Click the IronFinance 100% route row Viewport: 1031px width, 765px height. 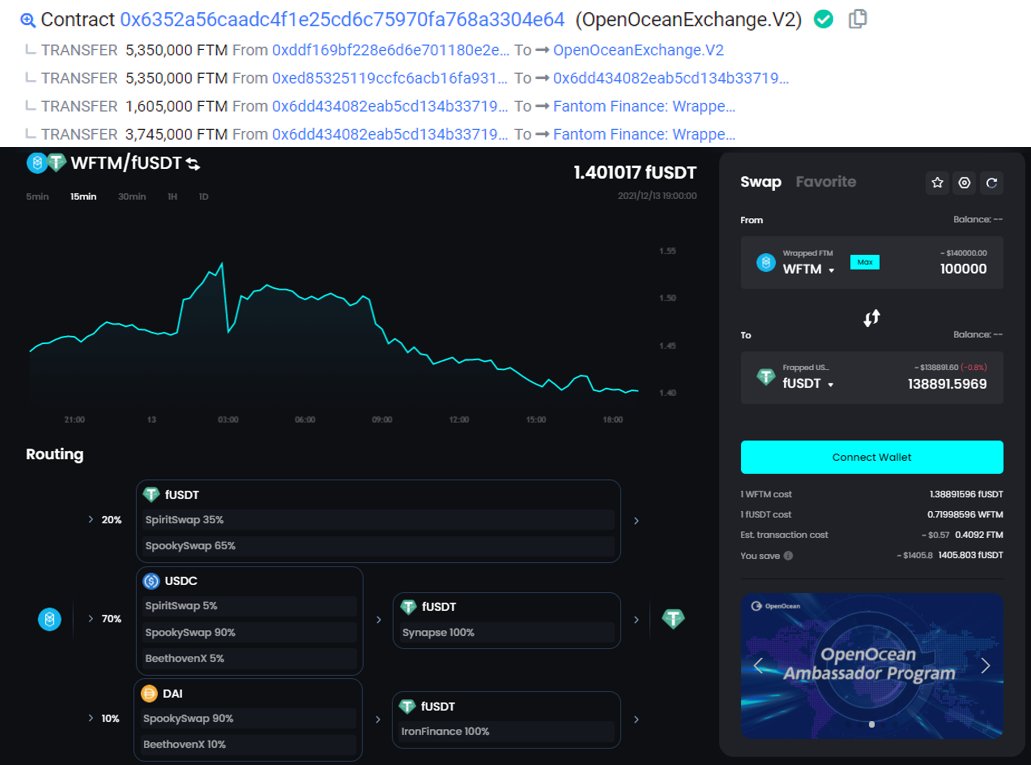click(x=506, y=731)
